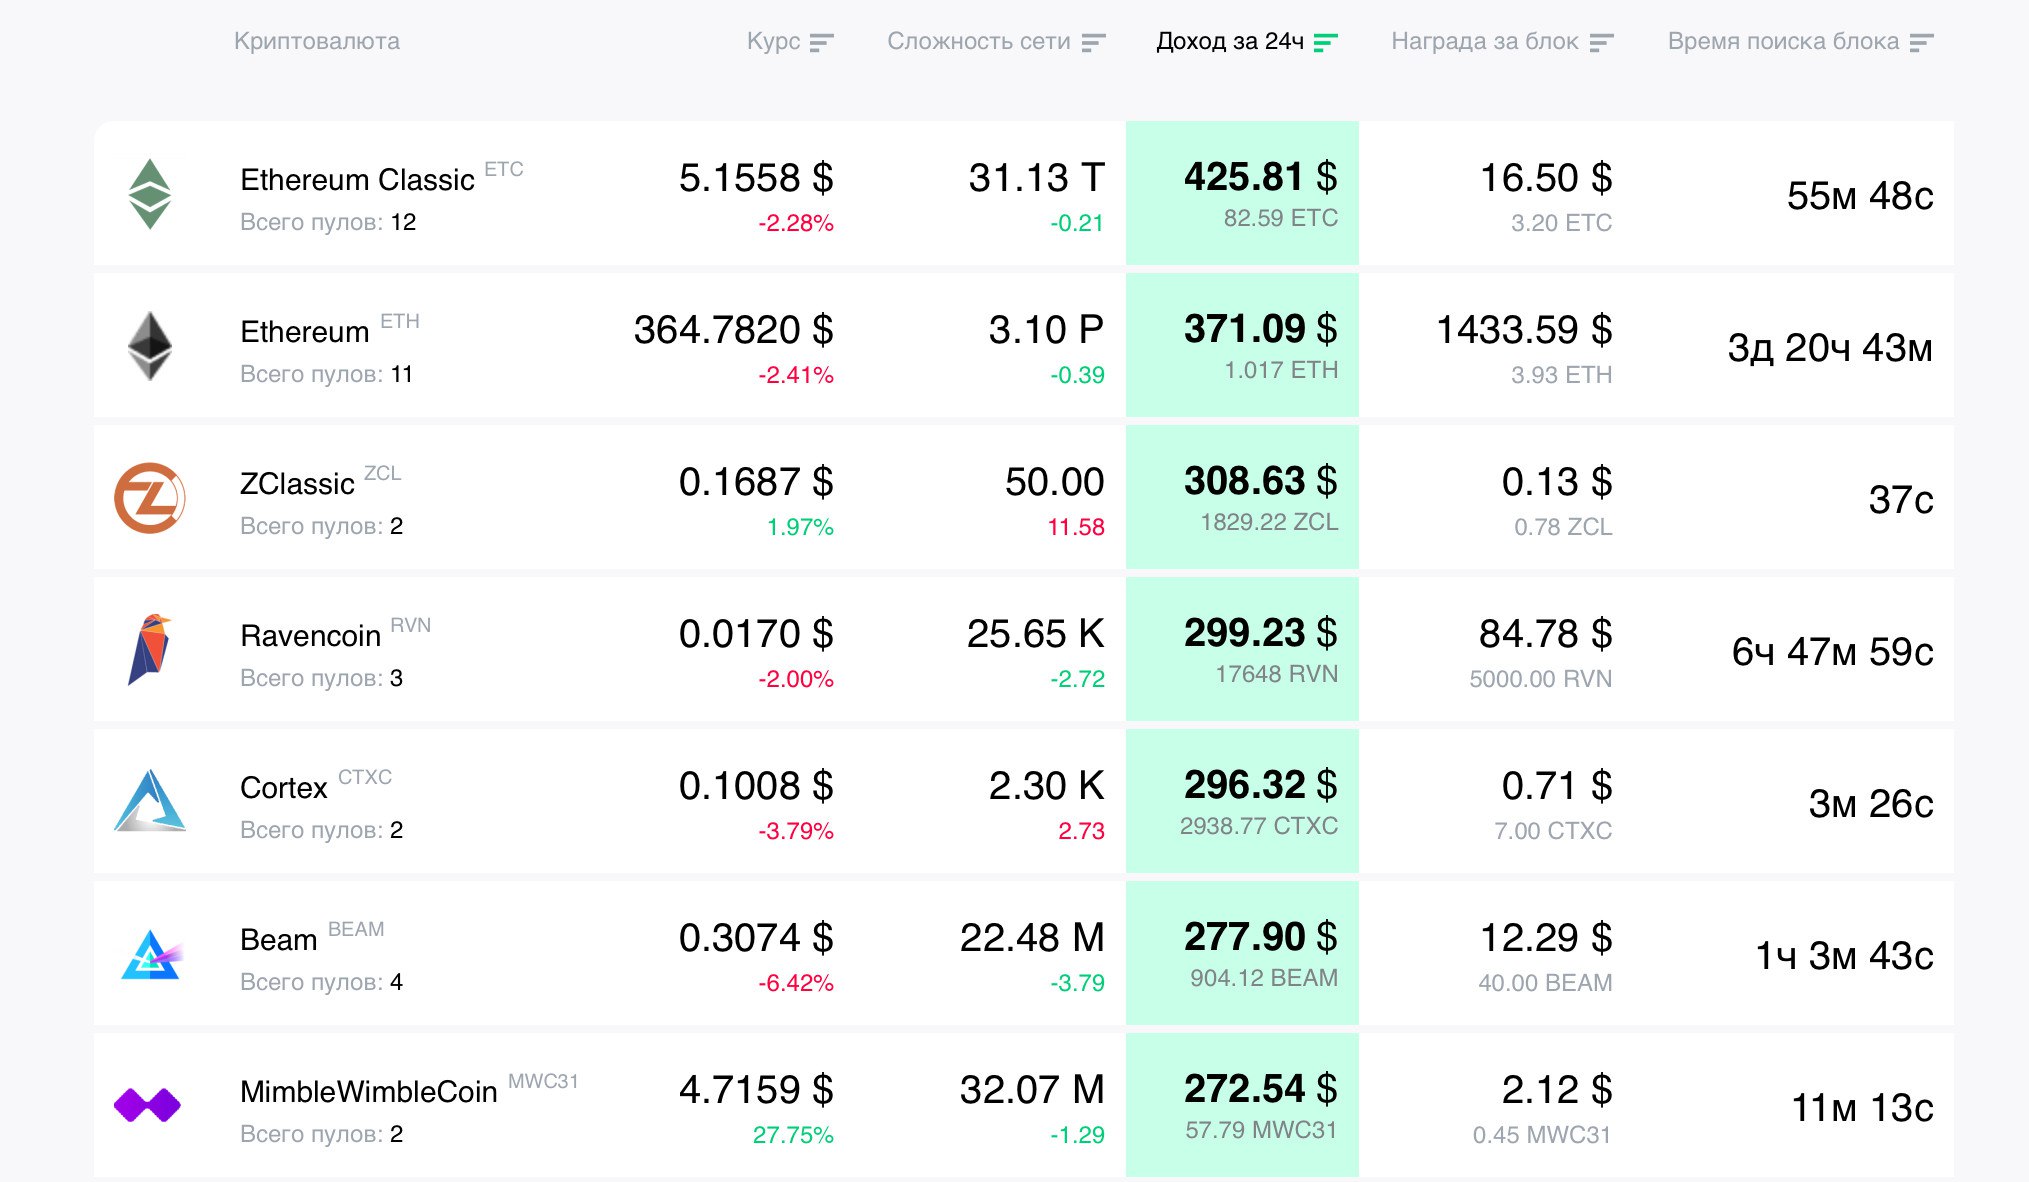
Task: Click the Ethereum Classic coin logo
Action: 150,194
